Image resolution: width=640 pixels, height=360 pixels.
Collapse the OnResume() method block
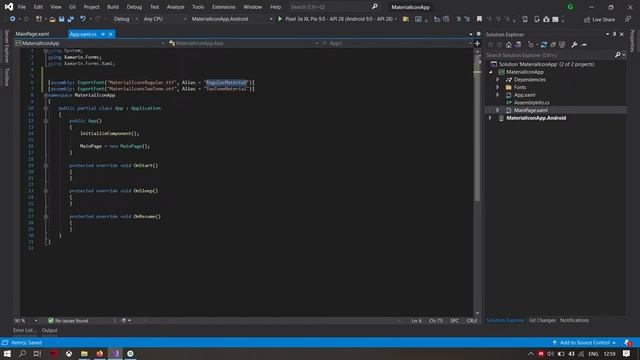point(46,217)
